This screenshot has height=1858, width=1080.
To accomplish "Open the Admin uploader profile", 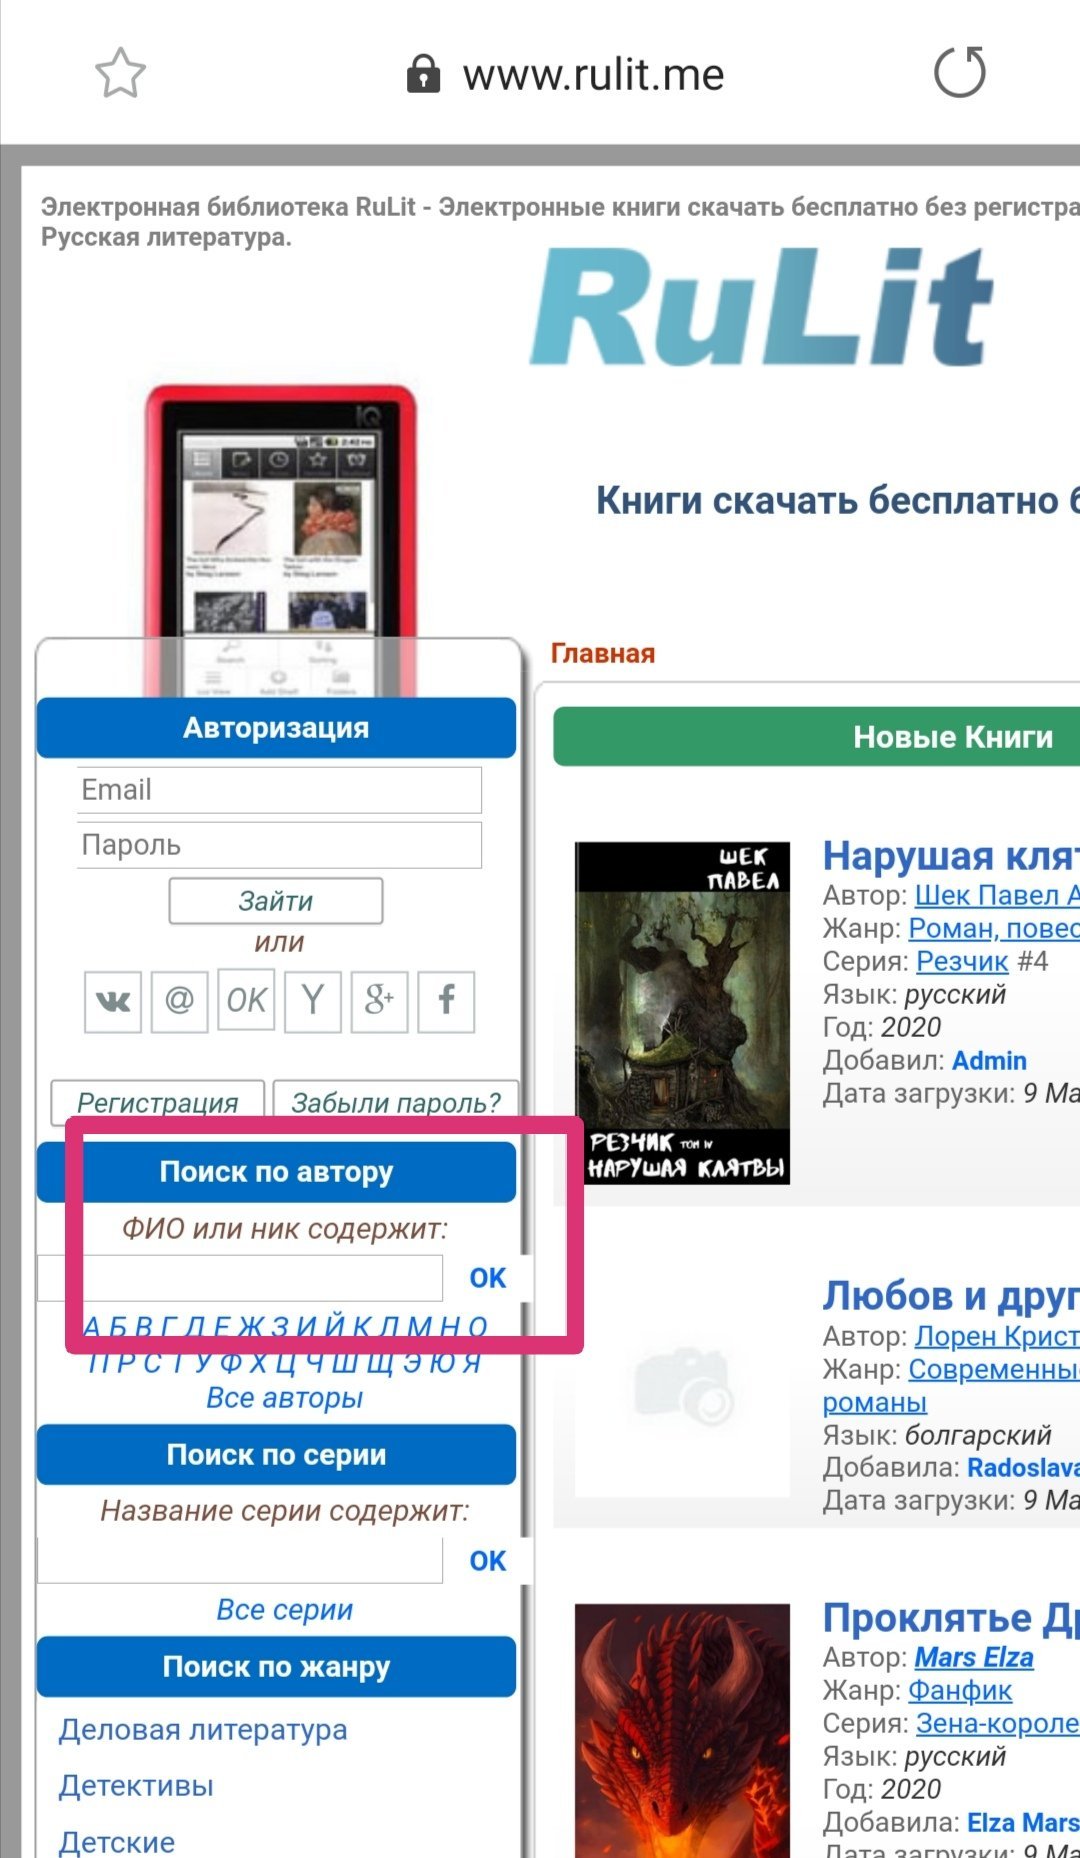I will [989, 1060].
